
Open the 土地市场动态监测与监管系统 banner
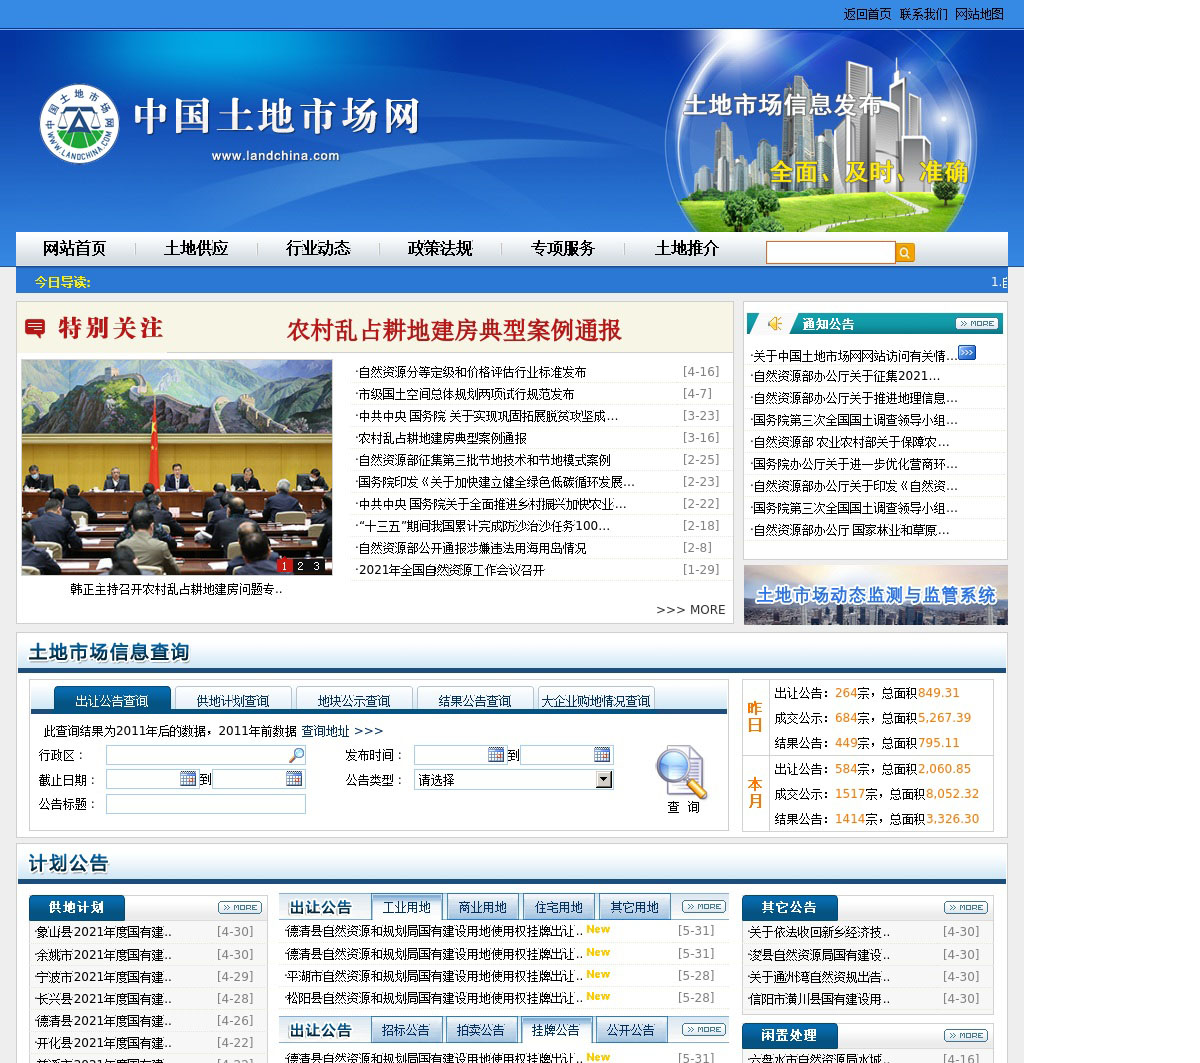[875, 595]
